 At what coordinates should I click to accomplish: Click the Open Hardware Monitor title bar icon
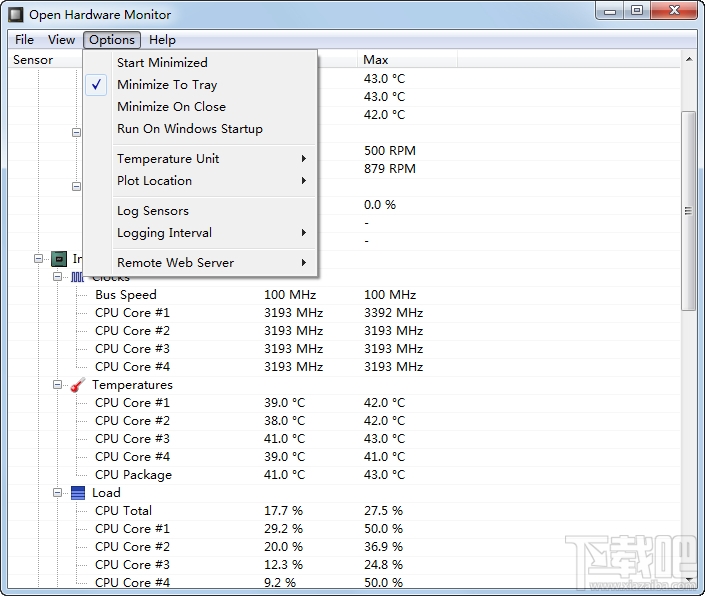click(15, 14)
